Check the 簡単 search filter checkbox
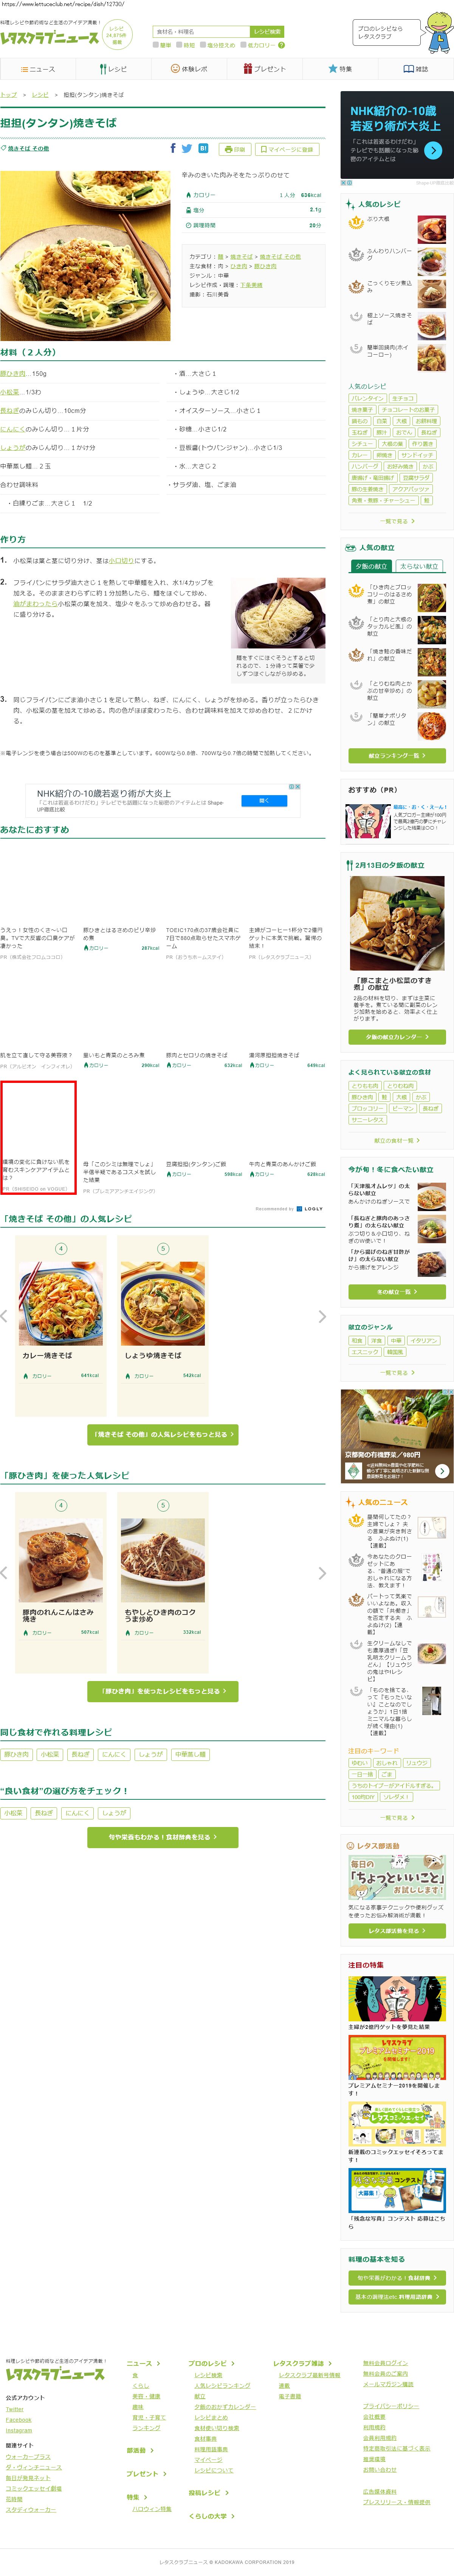This screenshot has height=2576, width=454. coord(156,45)
